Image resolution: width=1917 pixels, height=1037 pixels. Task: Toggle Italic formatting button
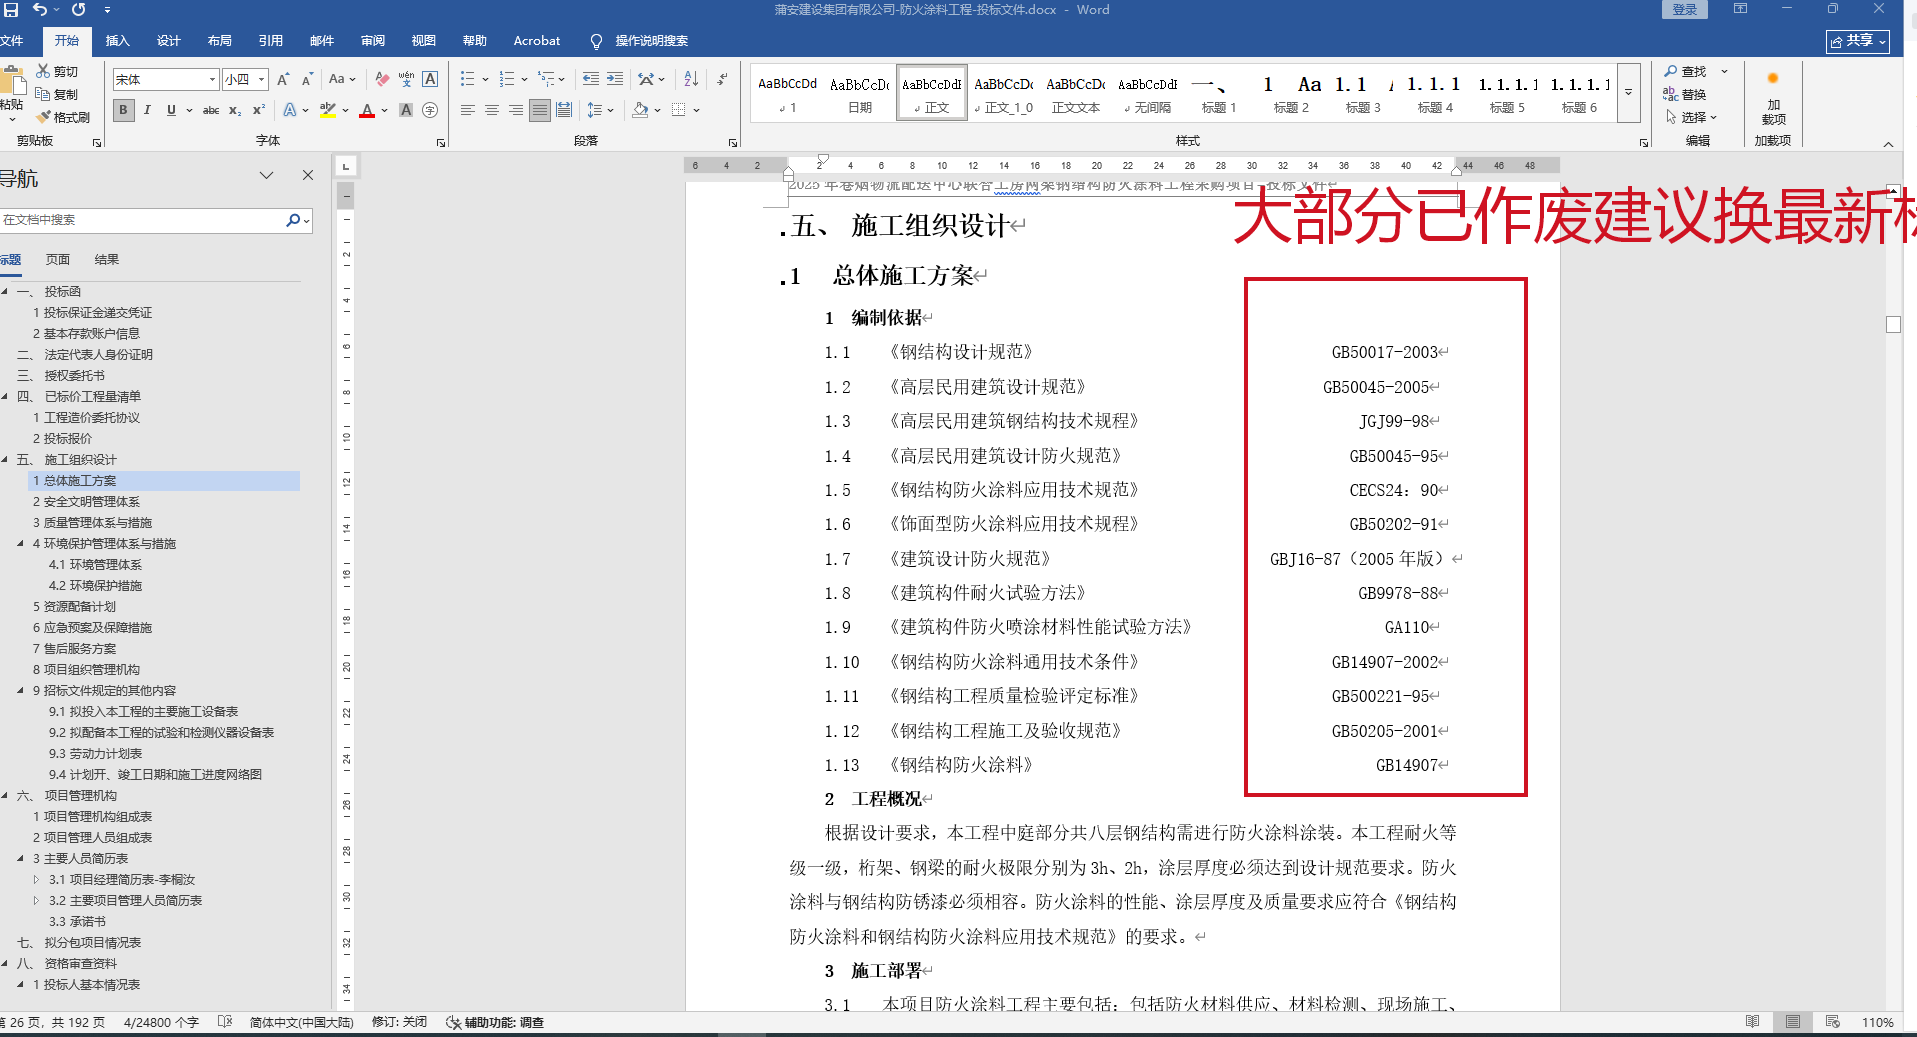[147, 110]
